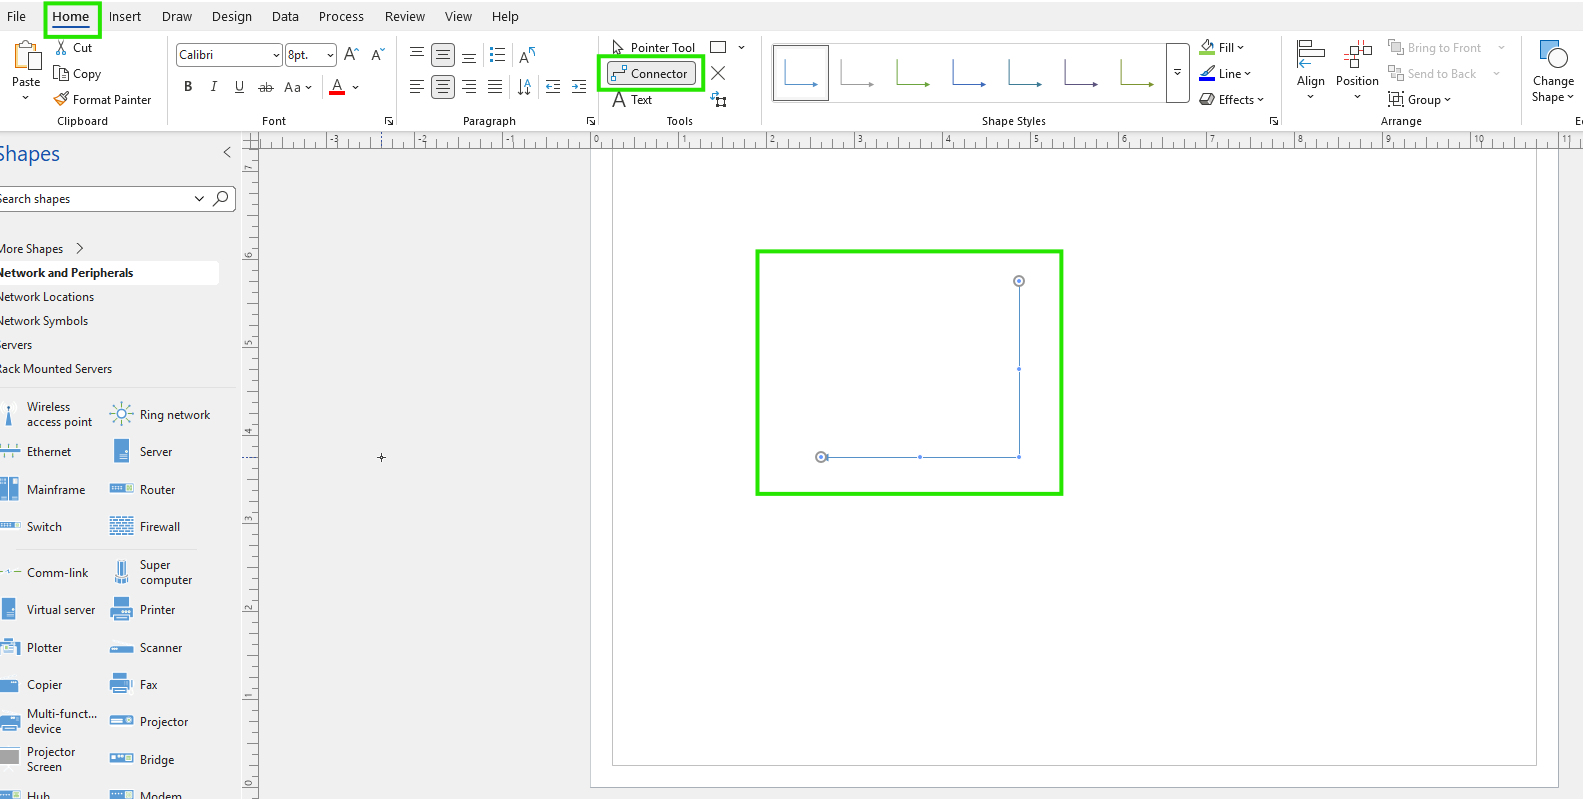The width and height of the screenshot is (1583, 799).
Task: Open the Line dropdown menu
Action: coord(1225,73)
